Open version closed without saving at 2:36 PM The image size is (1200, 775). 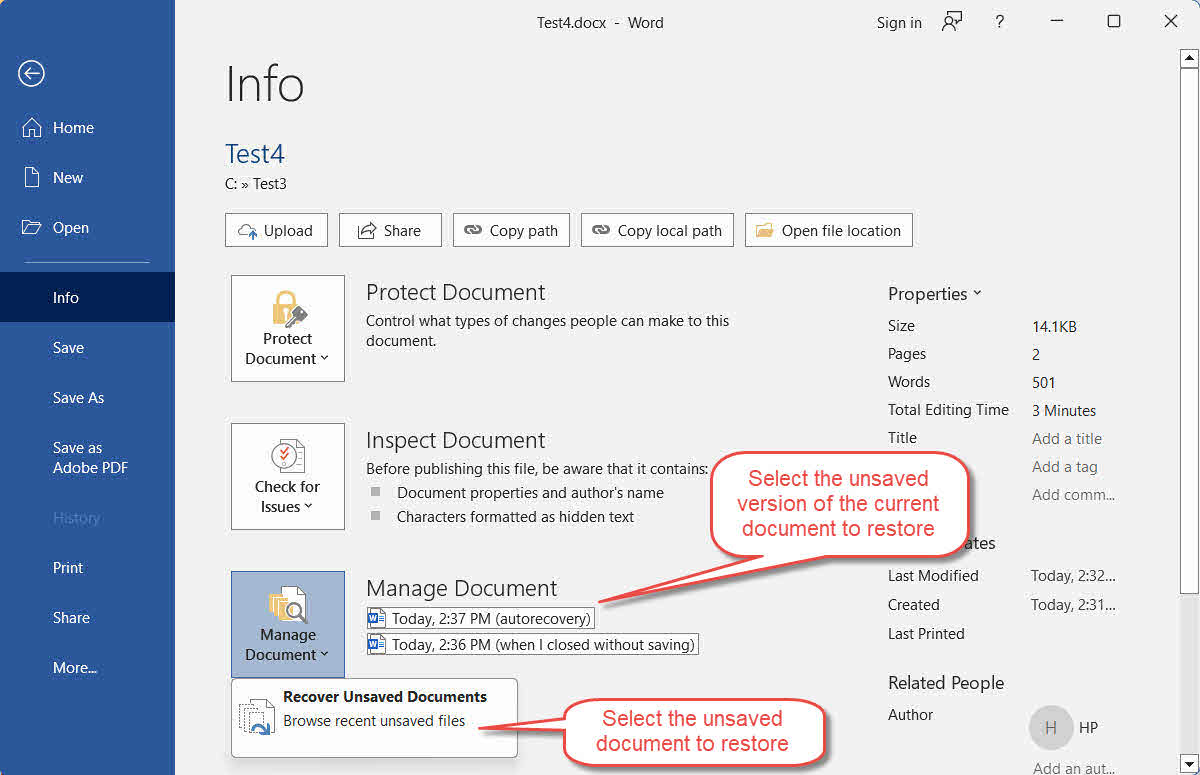(533, 644)
